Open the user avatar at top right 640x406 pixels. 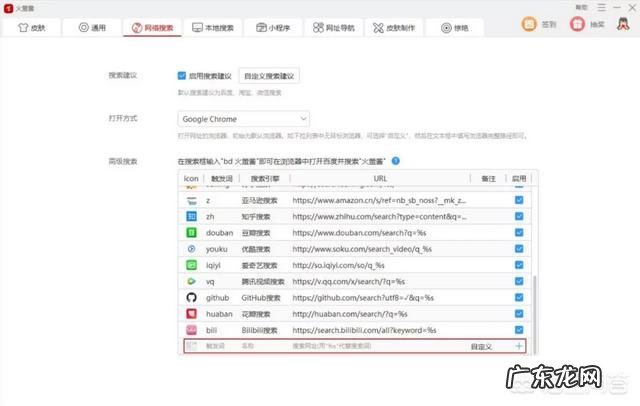tap(623, 24)
